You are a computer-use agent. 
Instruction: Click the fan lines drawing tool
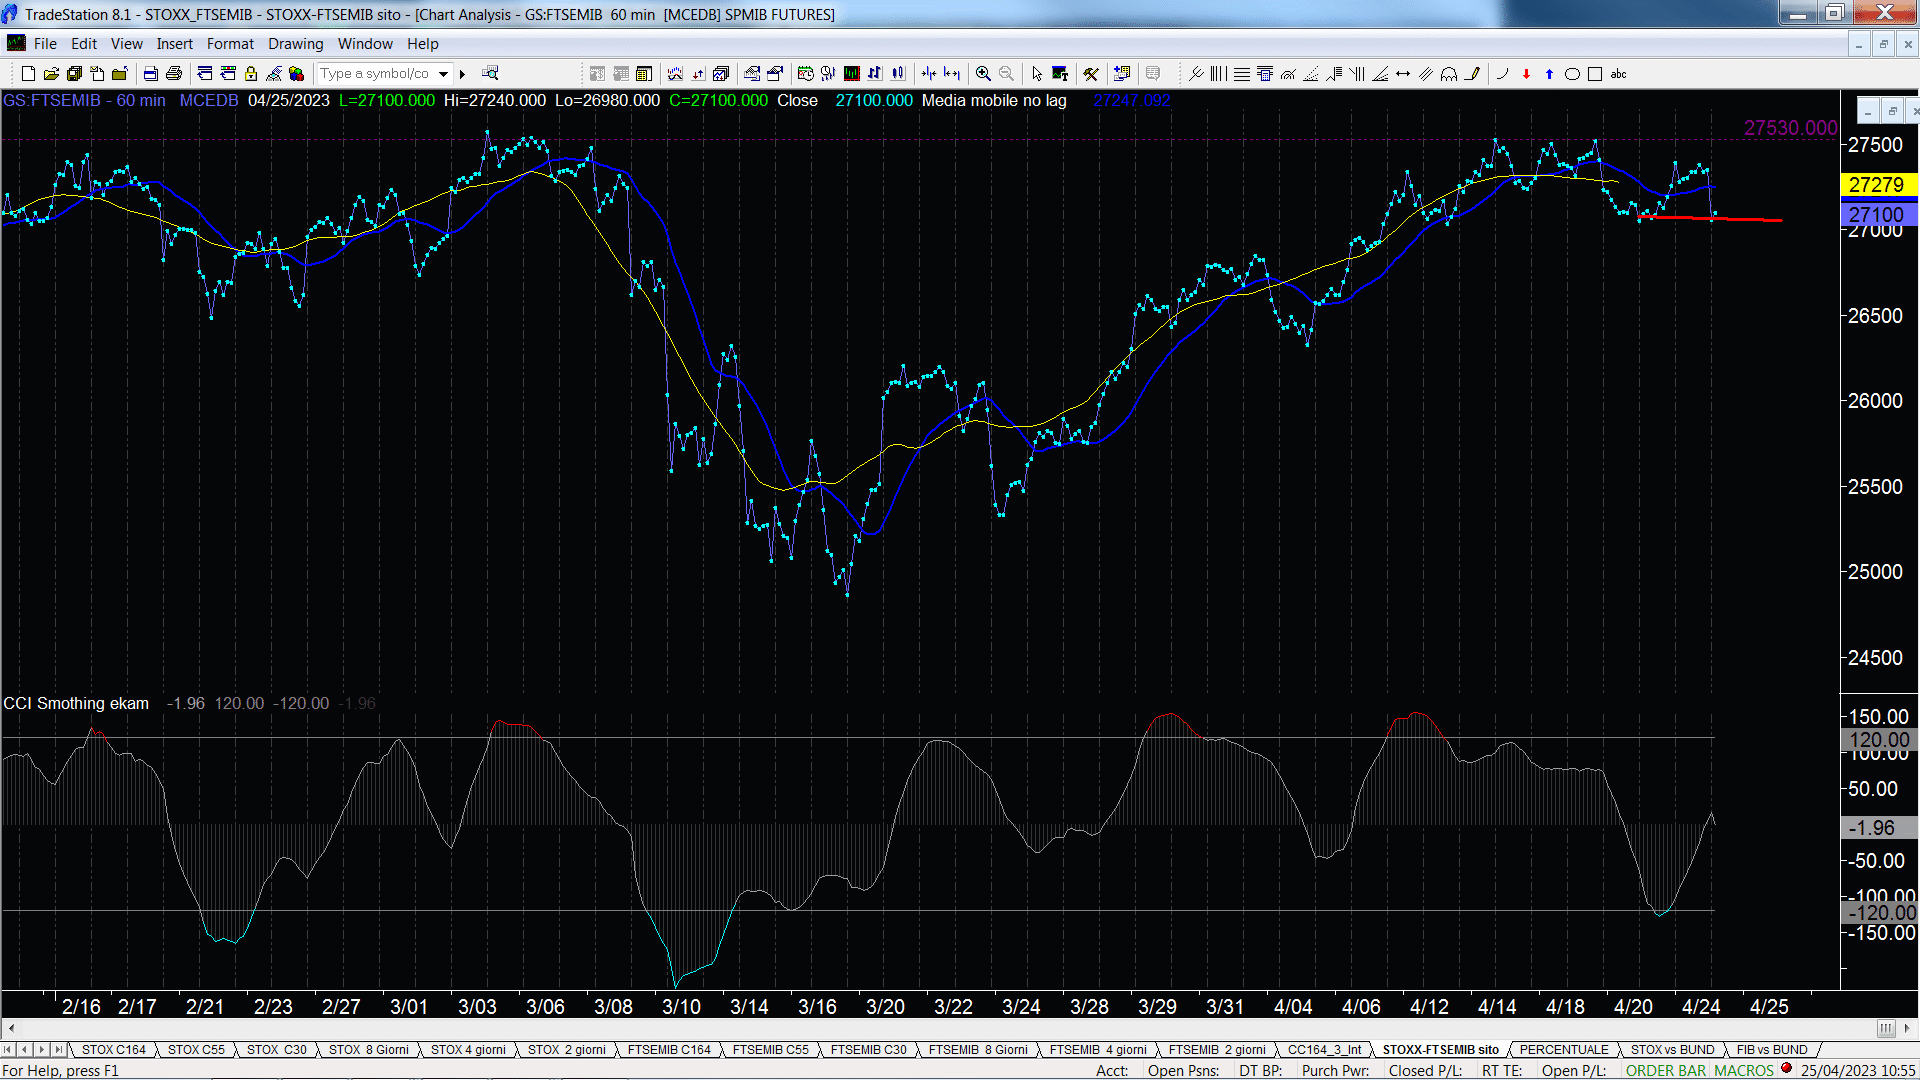pyautogui.click(x=1380, y=73)
